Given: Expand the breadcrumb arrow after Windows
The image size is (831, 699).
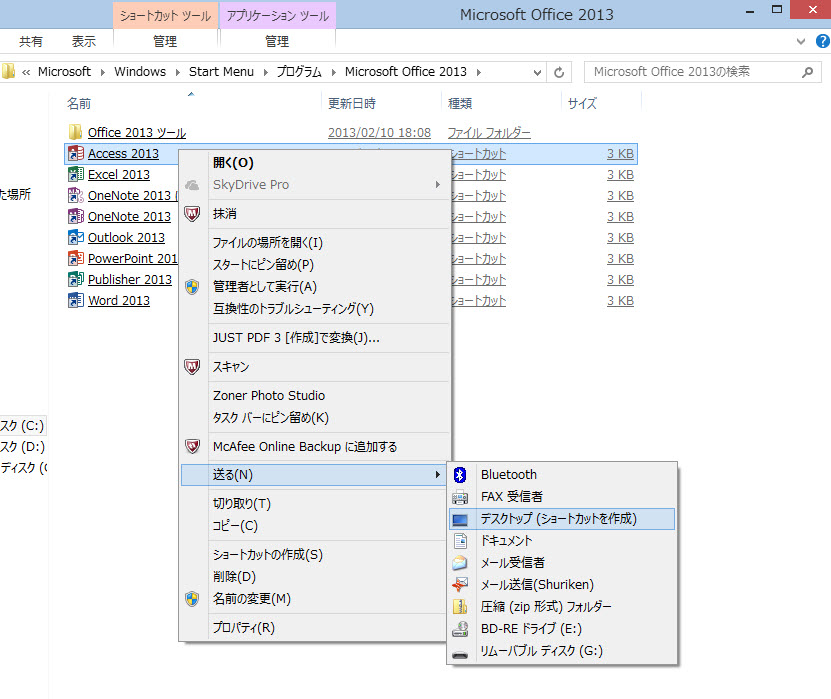Looking at the screenshot, I should (178, 72).
